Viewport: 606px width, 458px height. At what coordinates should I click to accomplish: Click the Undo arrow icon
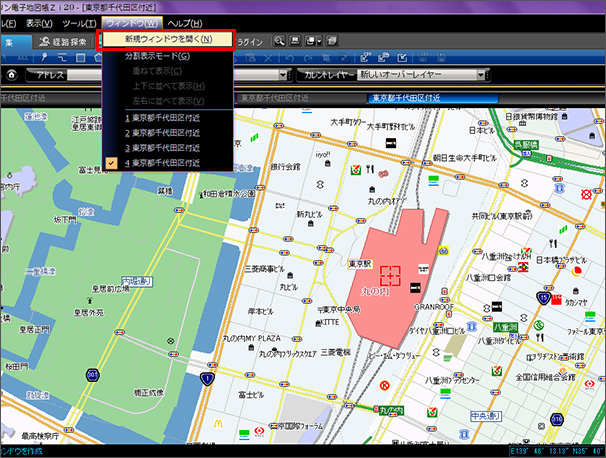(x=289, y=58)
